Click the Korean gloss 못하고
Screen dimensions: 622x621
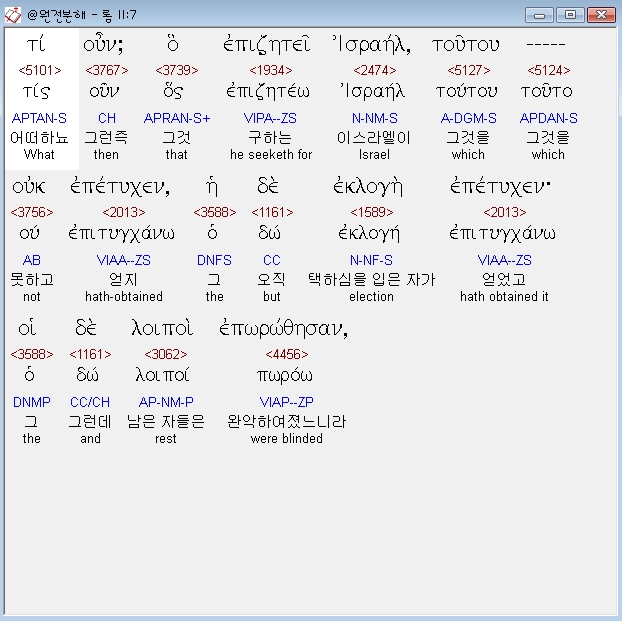(32, 280)
